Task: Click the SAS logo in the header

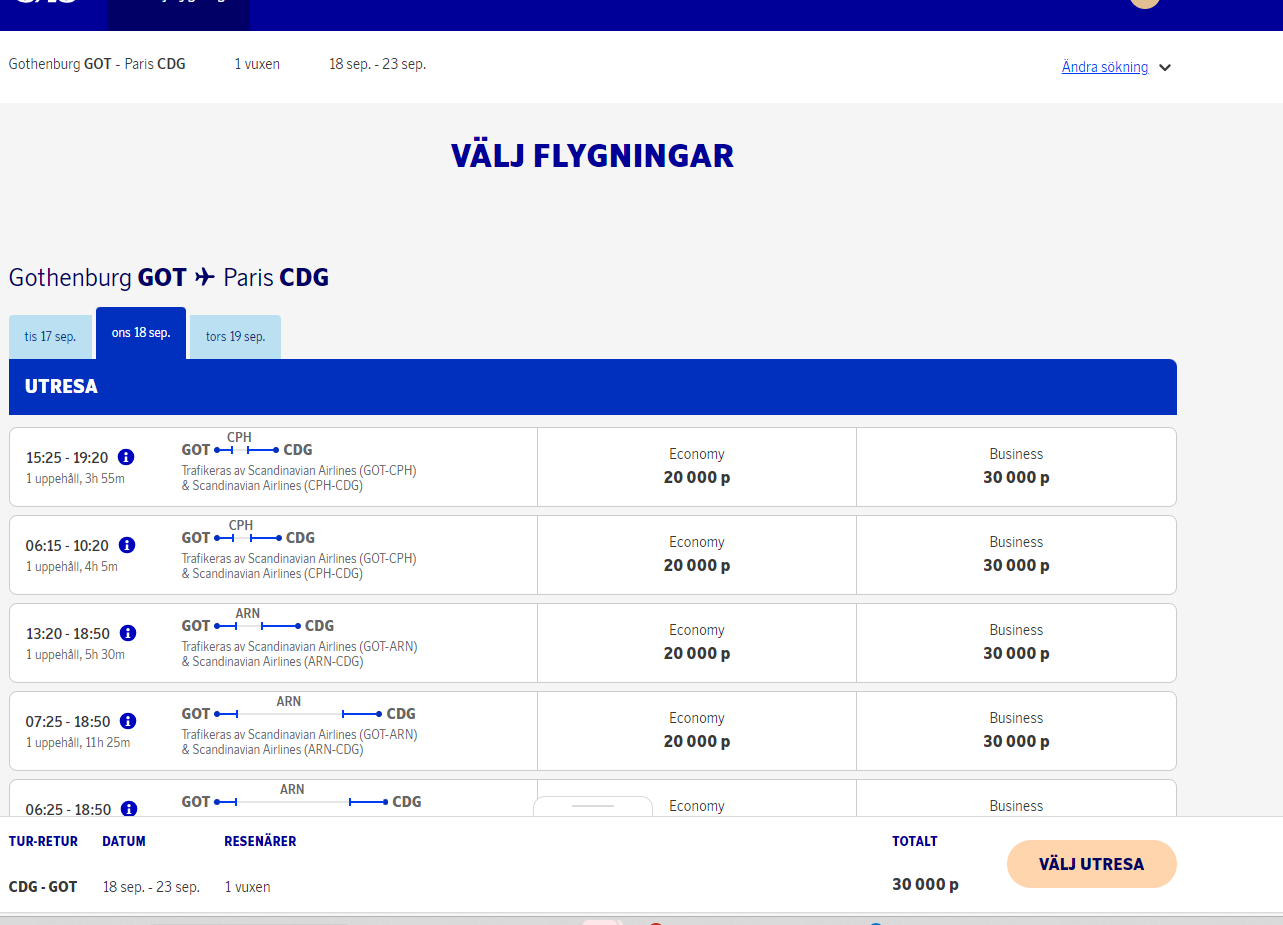Action: click(45, 3)
